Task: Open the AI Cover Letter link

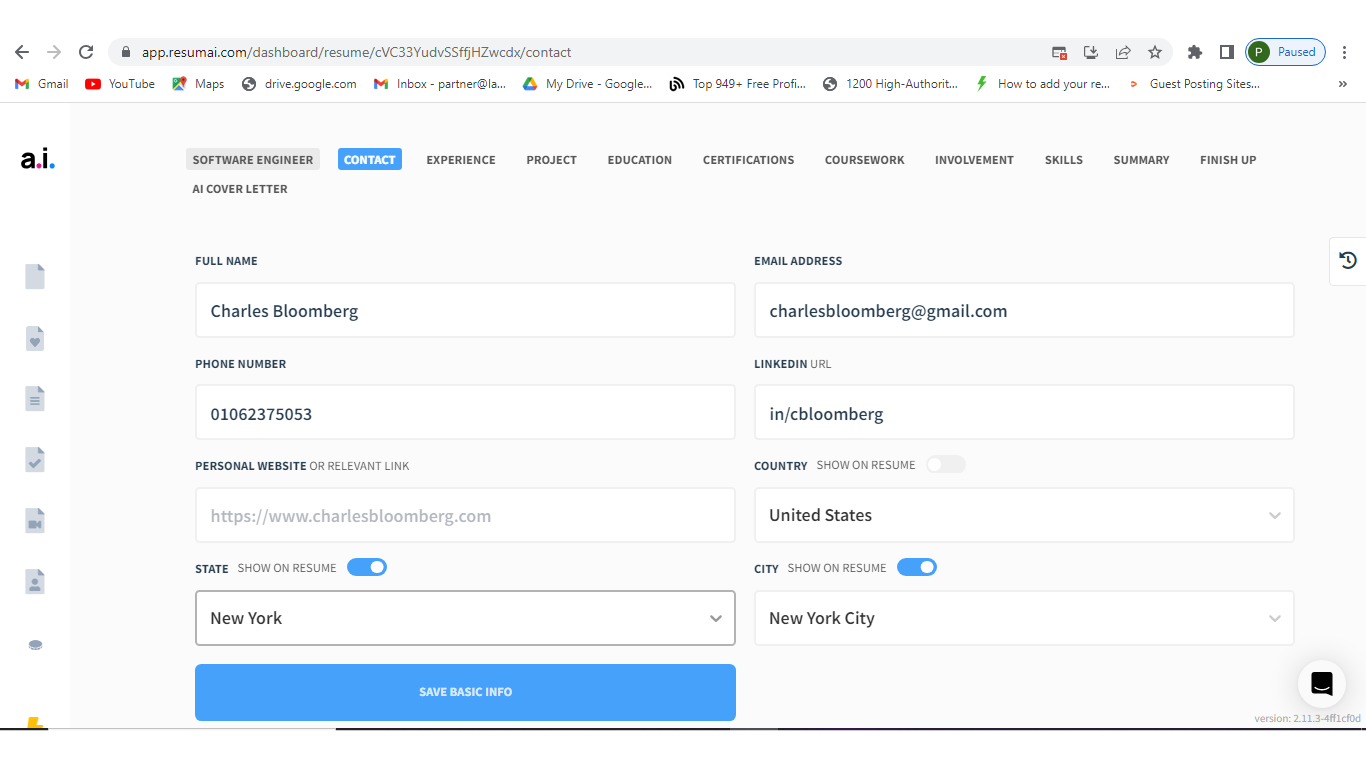Action: point(240,189)
